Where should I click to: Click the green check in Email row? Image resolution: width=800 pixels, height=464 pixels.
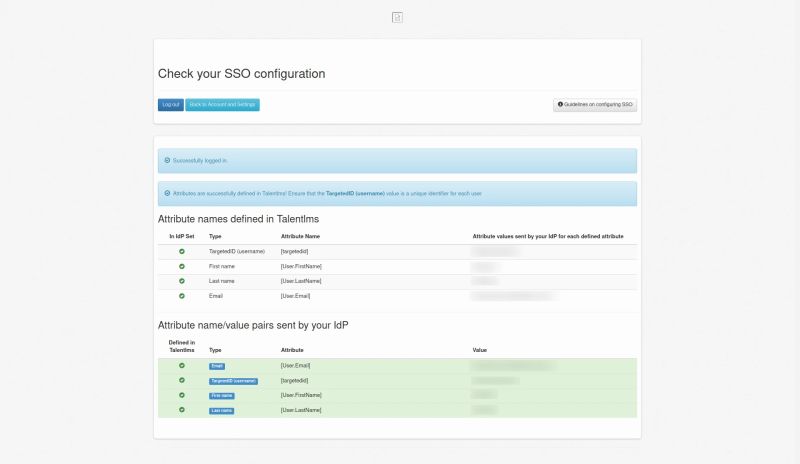point(182,296)
